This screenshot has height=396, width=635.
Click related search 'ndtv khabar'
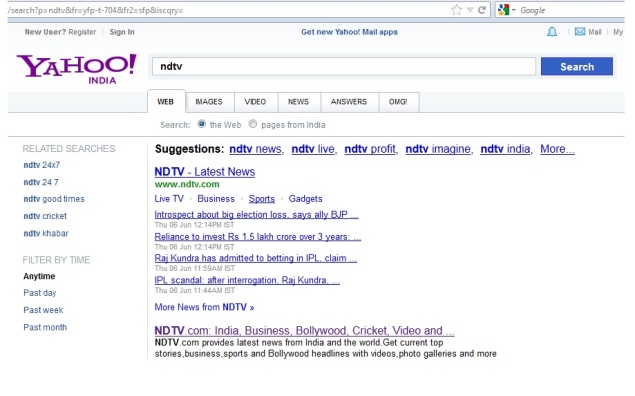coord(46,234)
